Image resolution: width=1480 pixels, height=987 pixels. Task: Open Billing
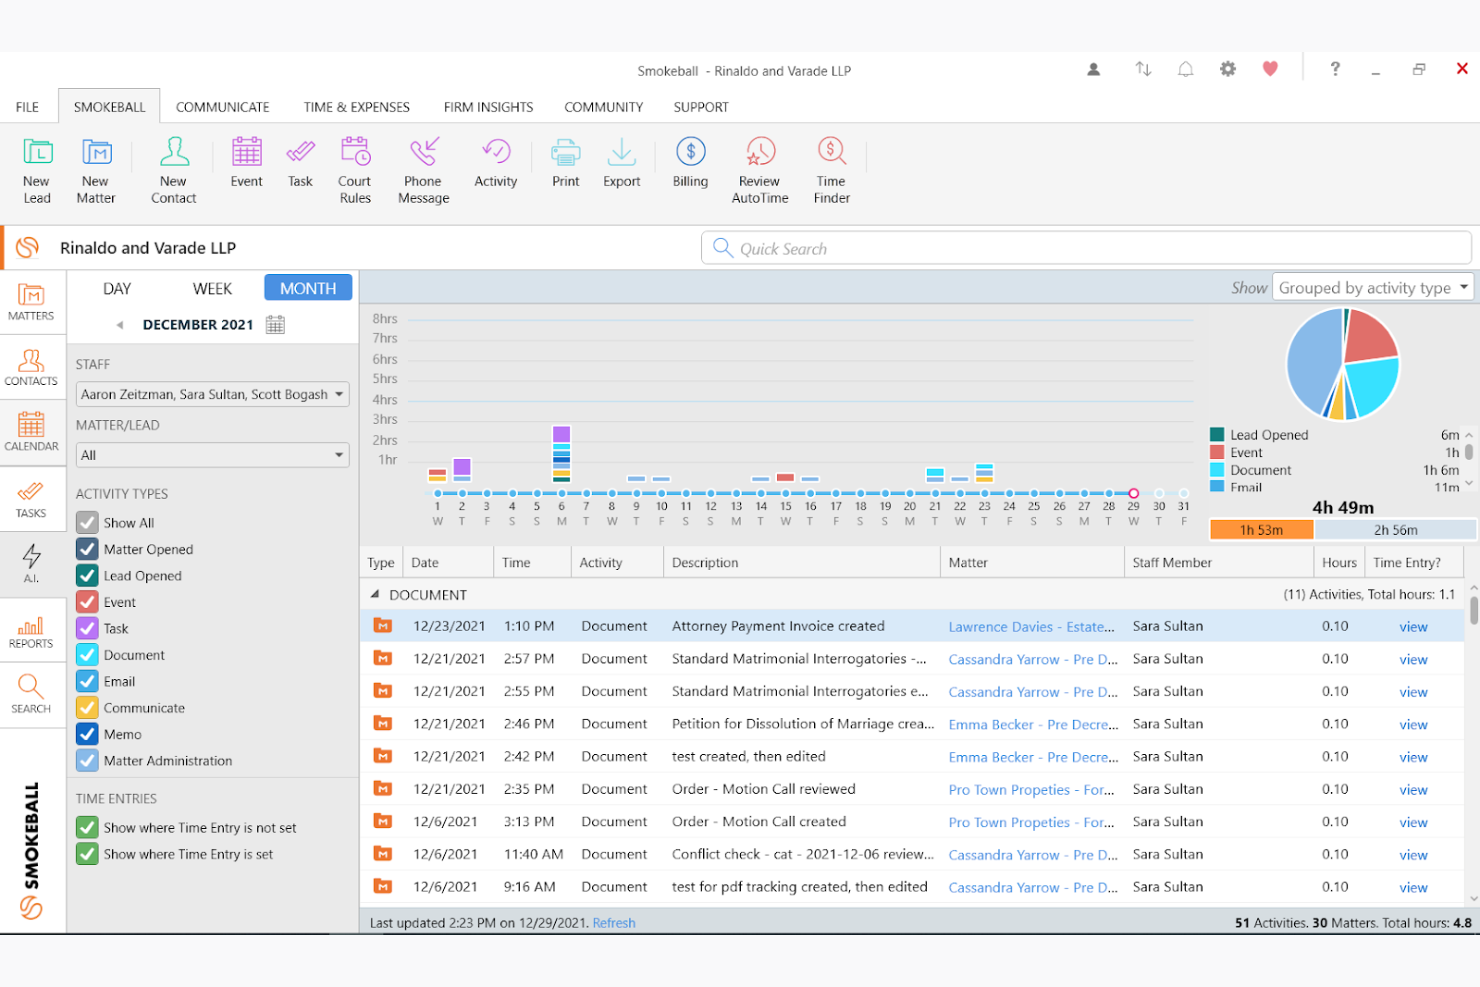pos(690,163)
